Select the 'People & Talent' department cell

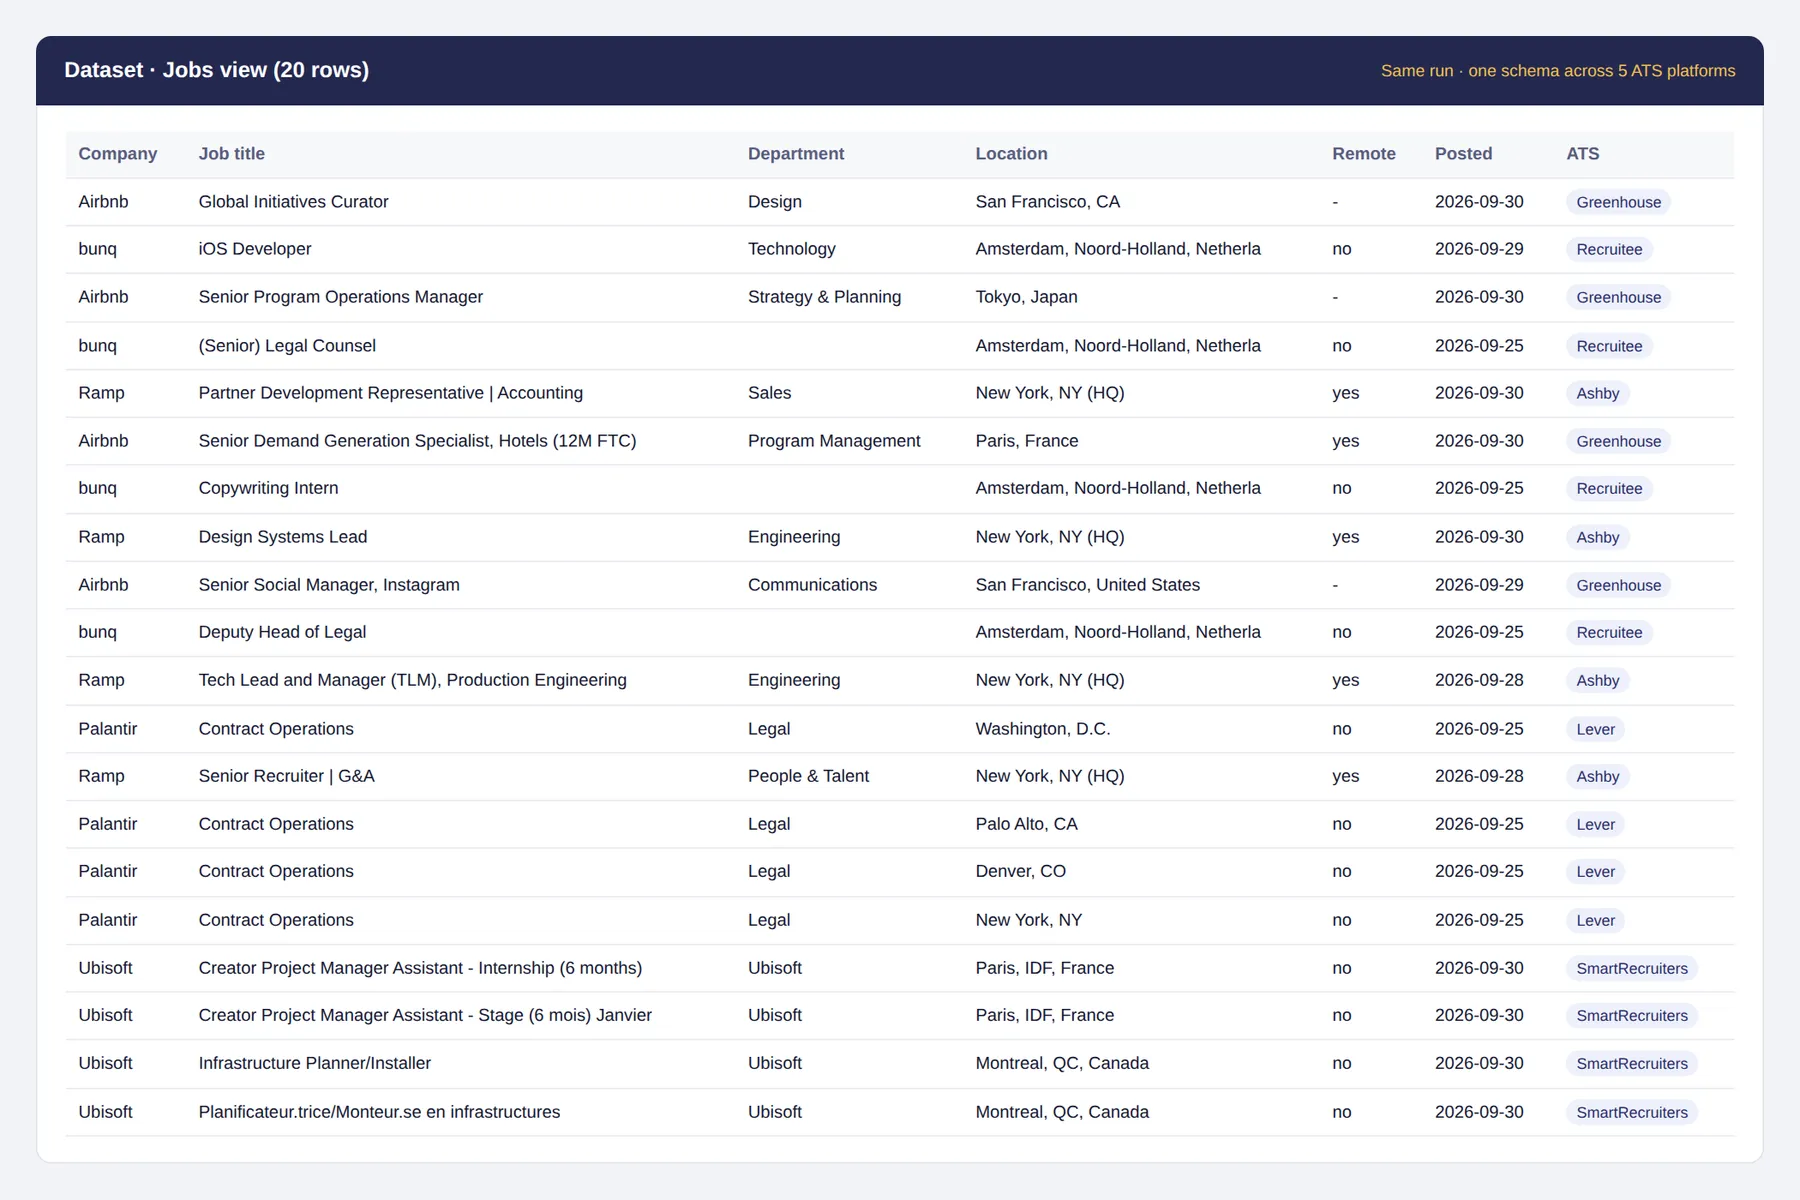click(809, 776)
